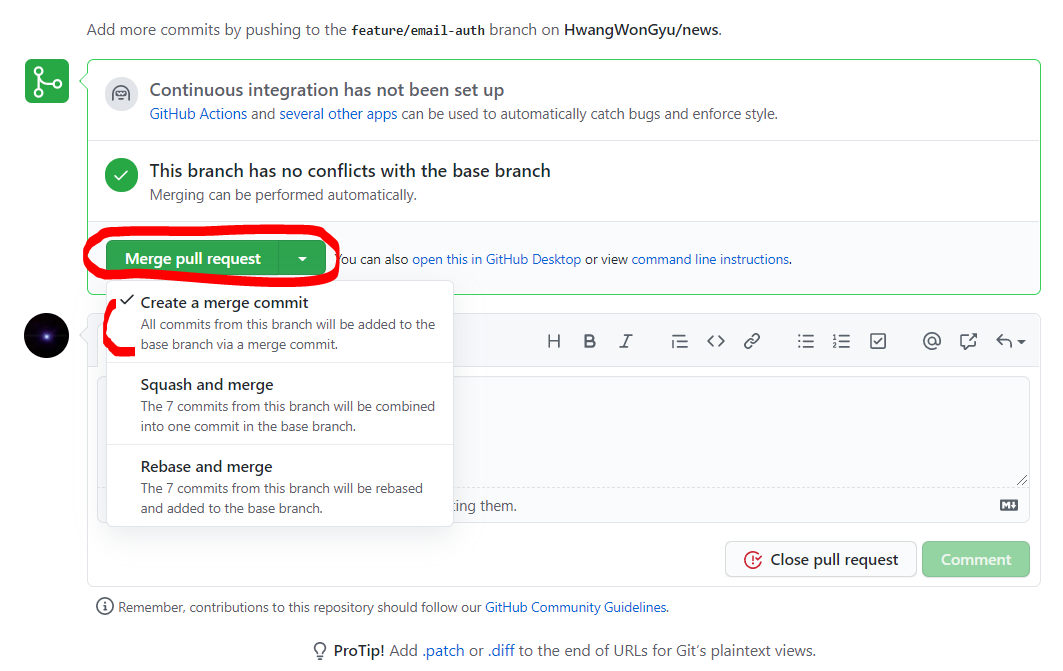Open GitHub Actions link
The width and height of the screenshot is (1063, 671).
click(x=198, y=114)
